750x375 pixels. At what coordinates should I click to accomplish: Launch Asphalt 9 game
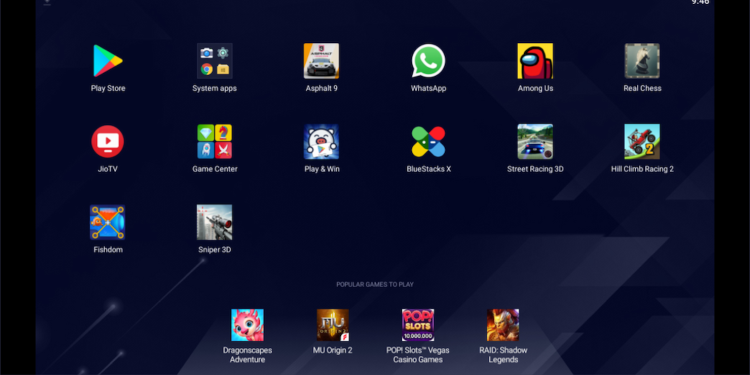321,61
